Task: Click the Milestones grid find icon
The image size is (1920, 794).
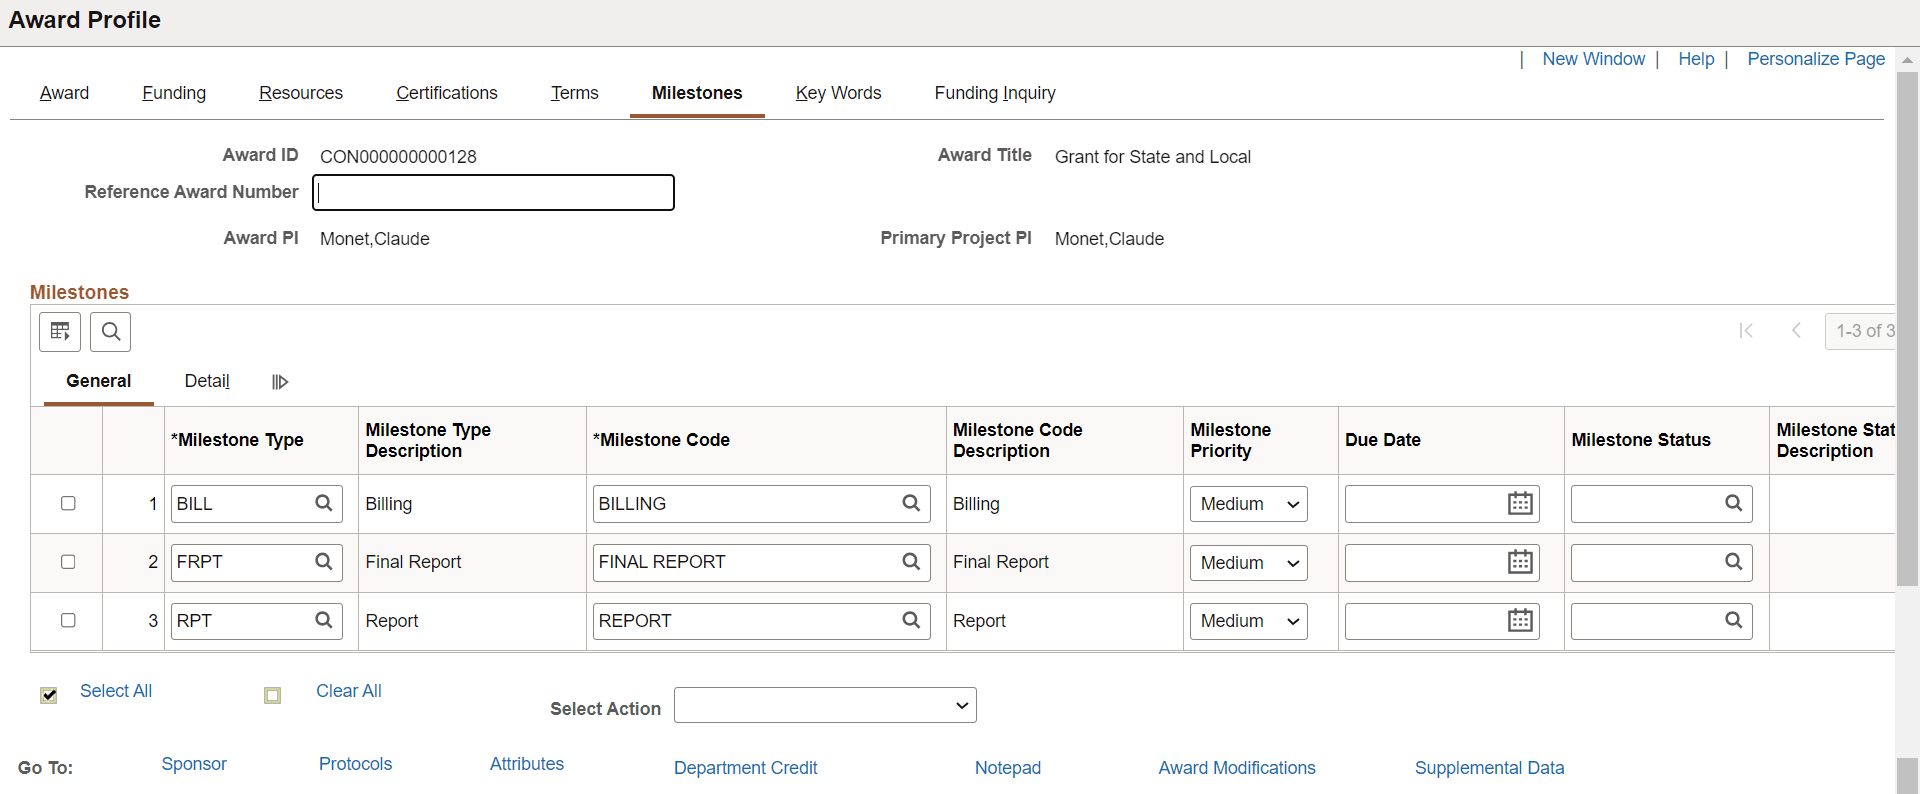Action: 111,332
